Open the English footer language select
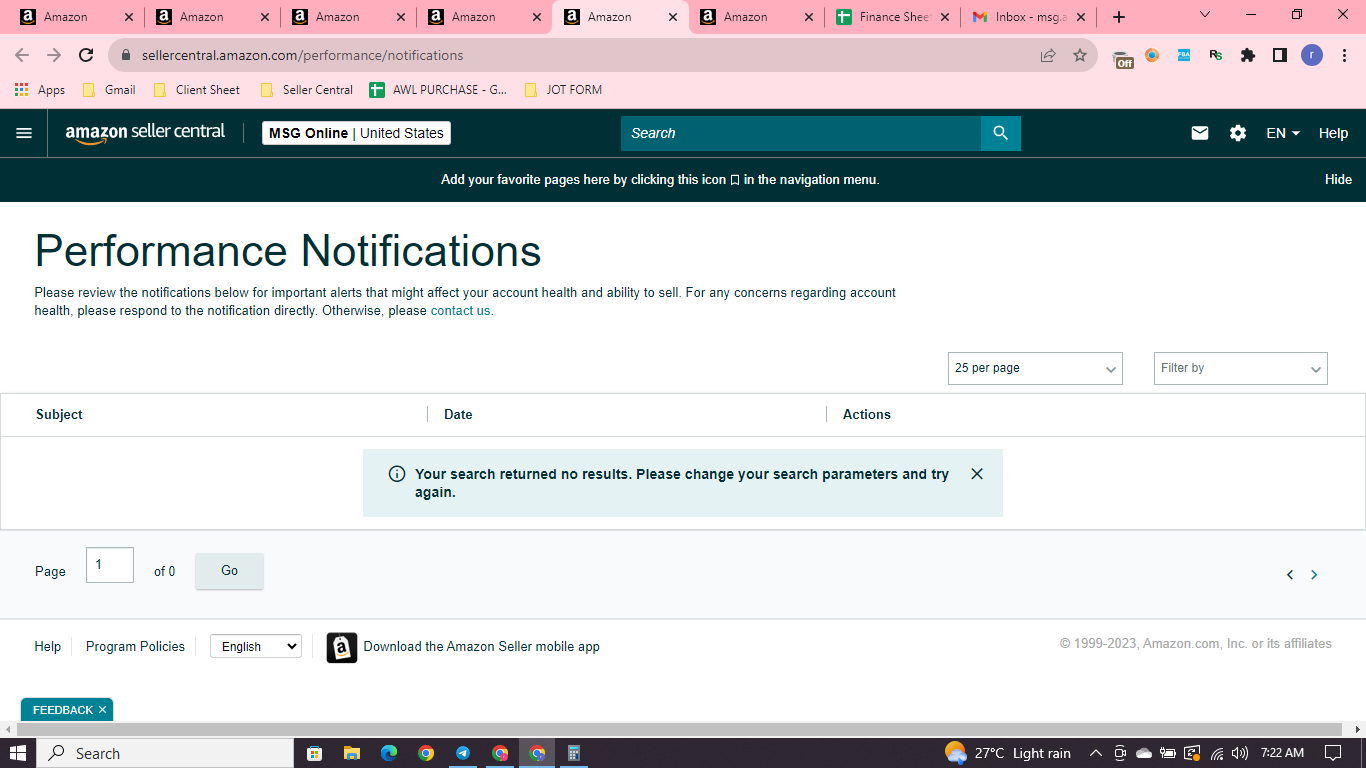 (256, 647)
